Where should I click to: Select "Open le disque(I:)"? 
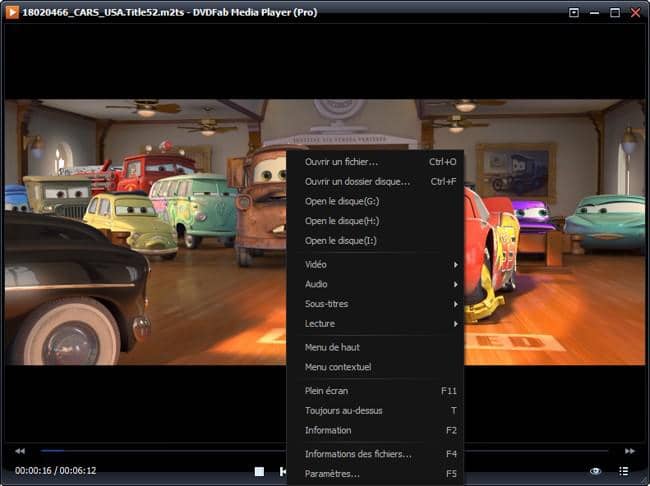(x=375, y=241)
